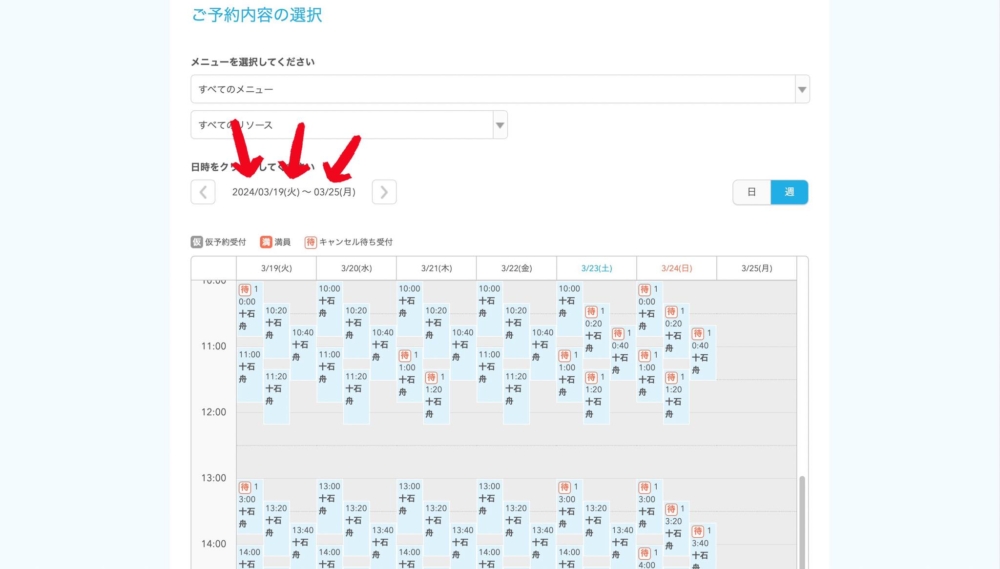This screenshot has width=1000, height=569.
Task: Select the 3/20(水) column header
Action: click(356, 268)
